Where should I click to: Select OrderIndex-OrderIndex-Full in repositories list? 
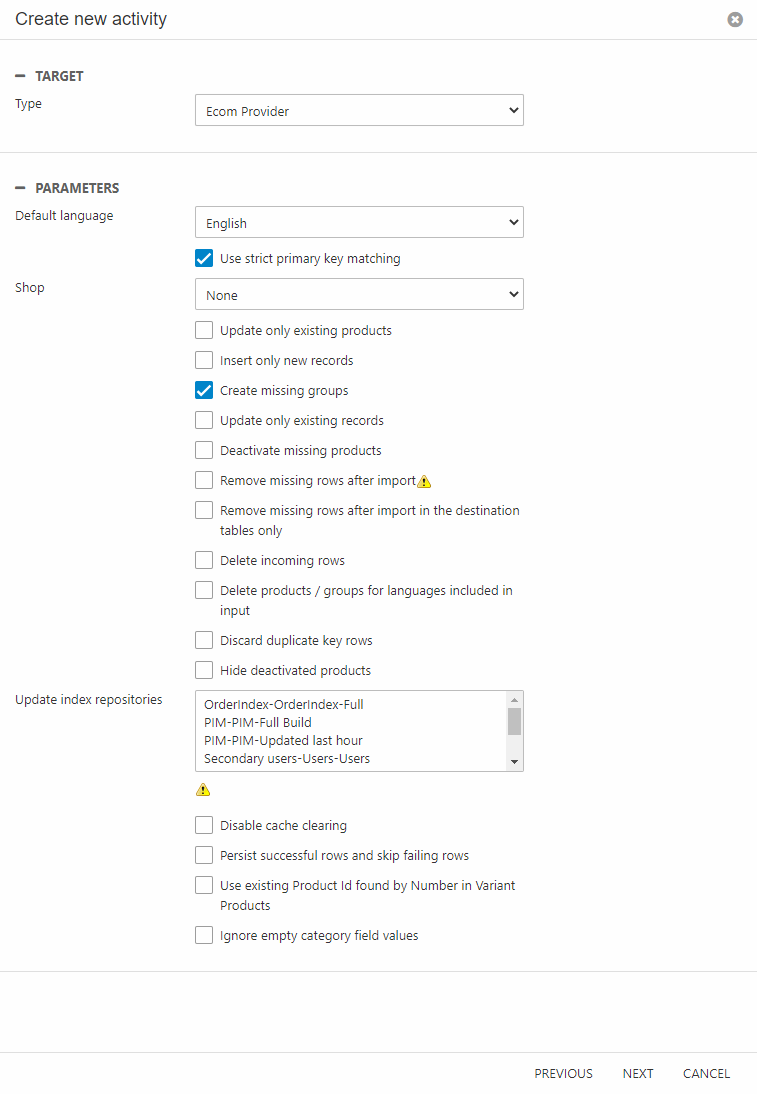(x=284, y=705)
